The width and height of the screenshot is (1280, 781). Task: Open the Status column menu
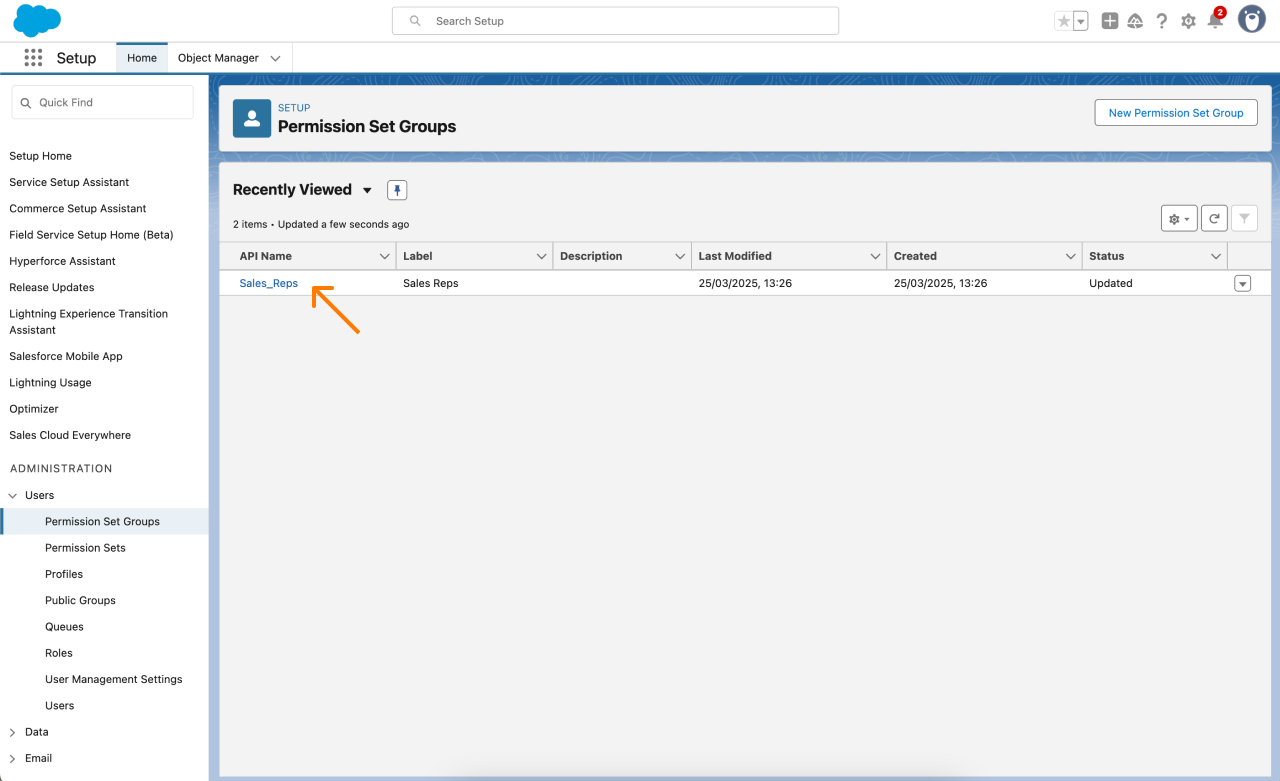pyautogui.click(x=1216, y=257)
